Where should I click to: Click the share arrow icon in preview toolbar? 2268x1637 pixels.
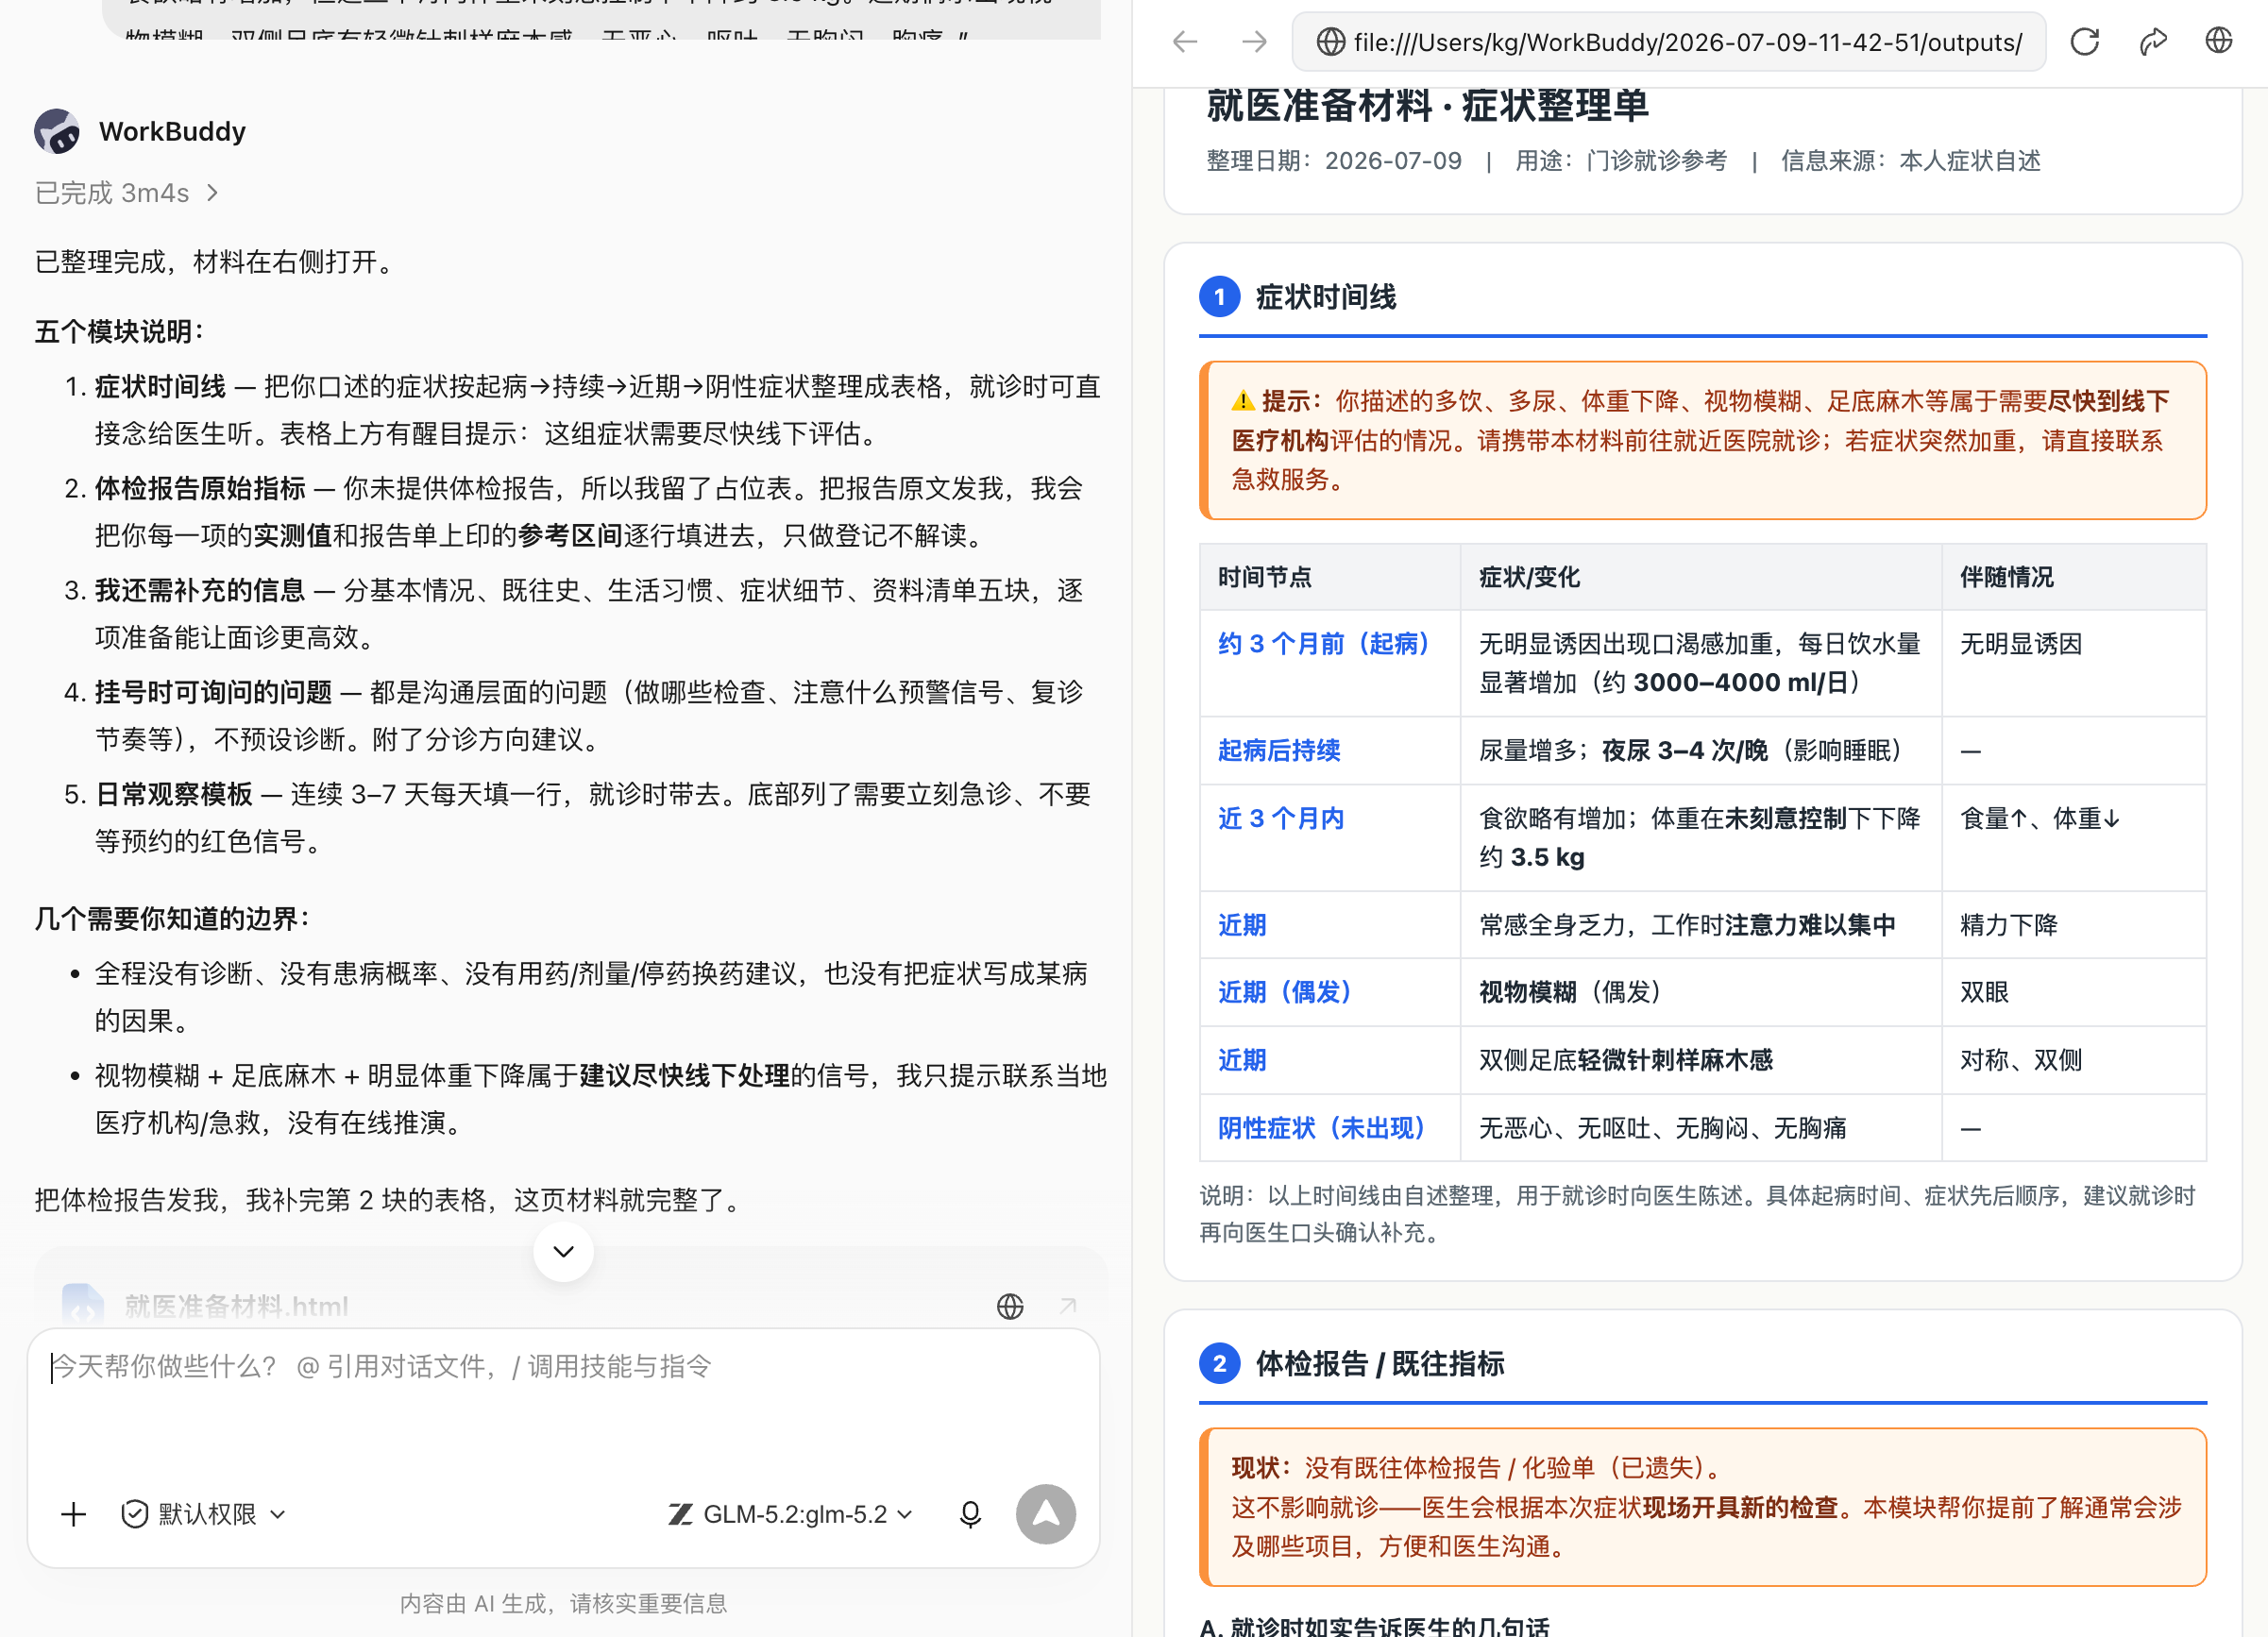point(2152,42)
